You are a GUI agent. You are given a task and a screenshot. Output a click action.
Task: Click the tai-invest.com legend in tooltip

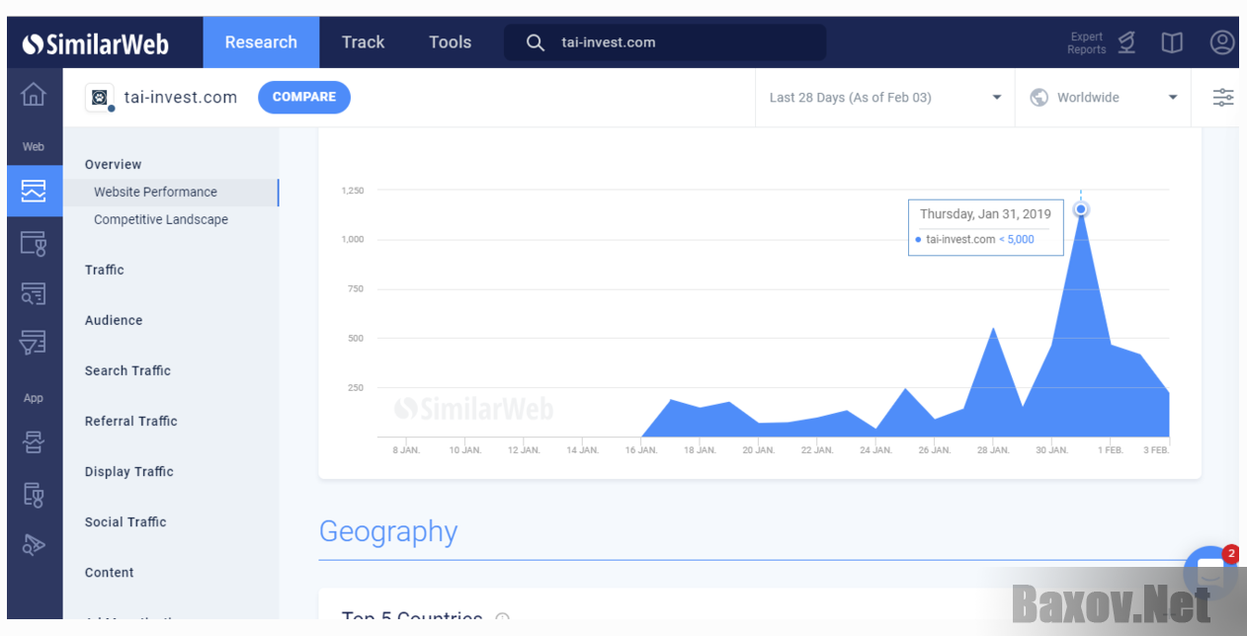(960, 239)
